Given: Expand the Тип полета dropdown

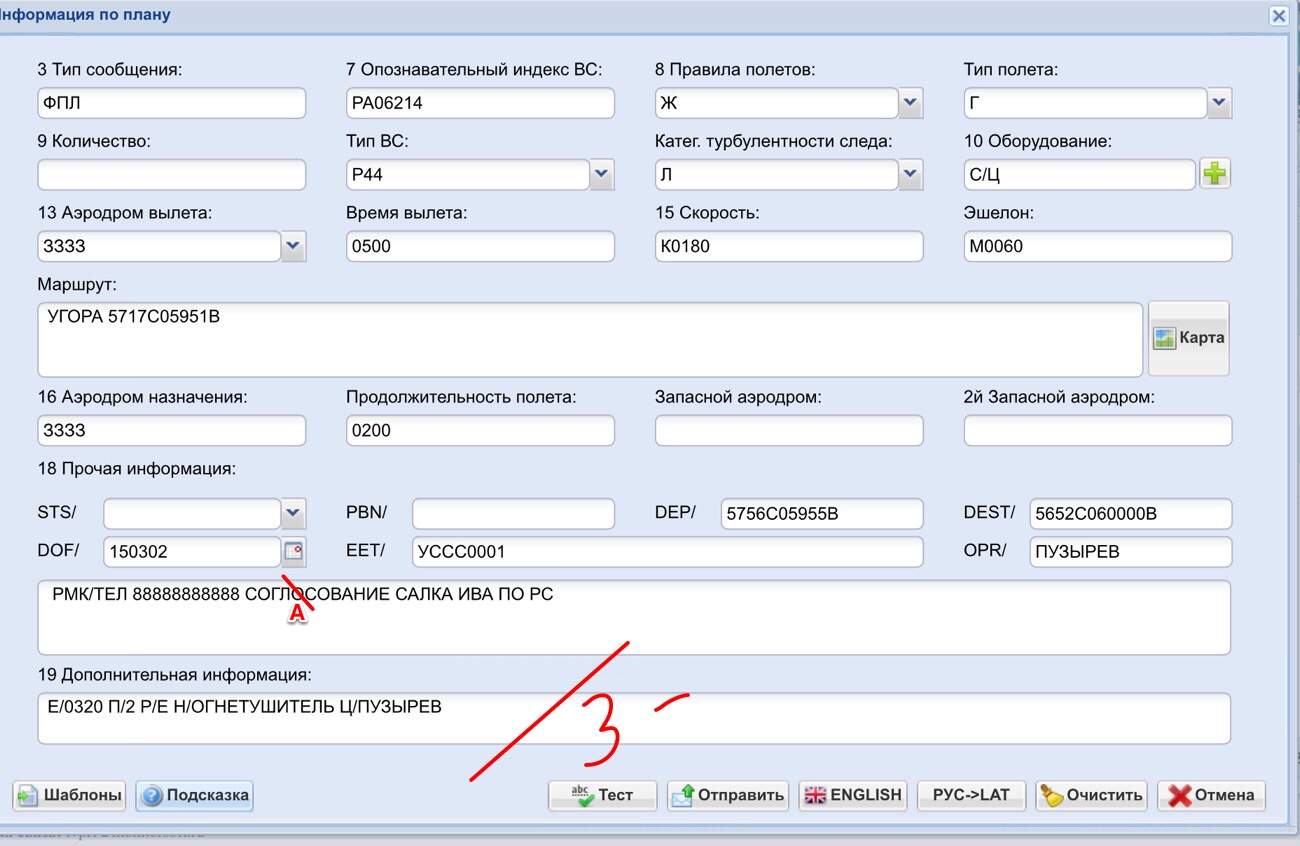Looking at the screenshot, I should (x=1219, y=102).
